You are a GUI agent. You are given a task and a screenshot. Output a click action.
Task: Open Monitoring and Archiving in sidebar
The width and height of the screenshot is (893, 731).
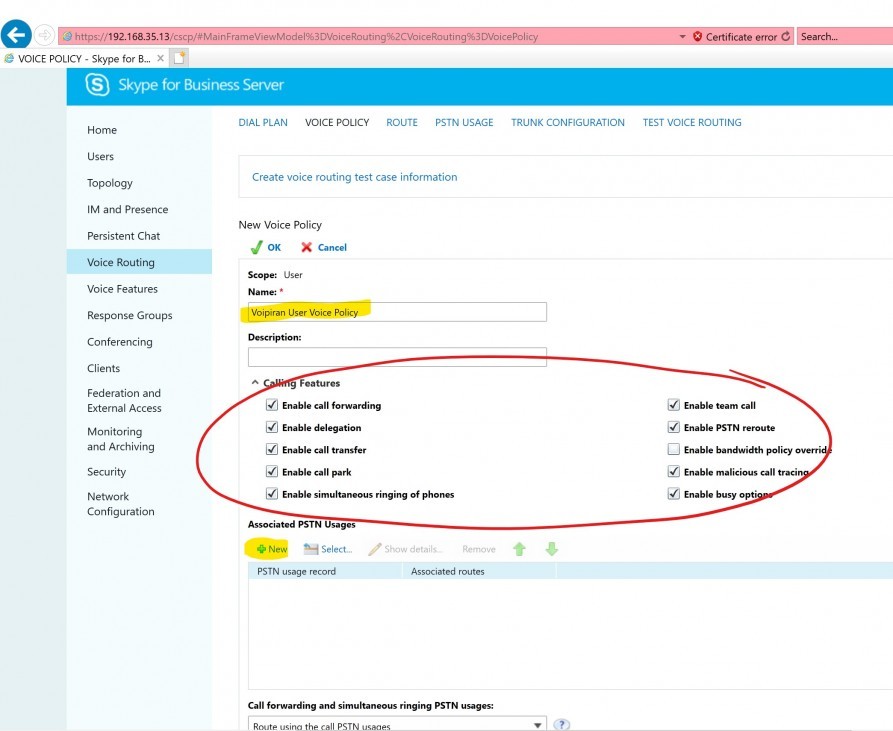[x=121, y=439]
